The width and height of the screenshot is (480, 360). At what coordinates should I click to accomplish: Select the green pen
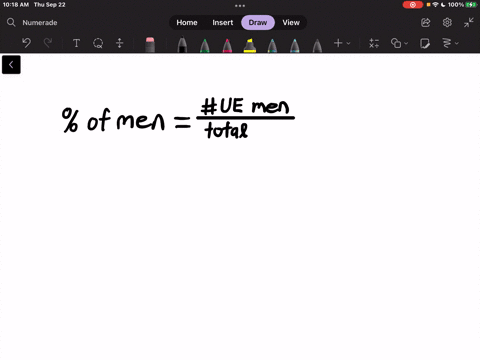coord(205,45)
